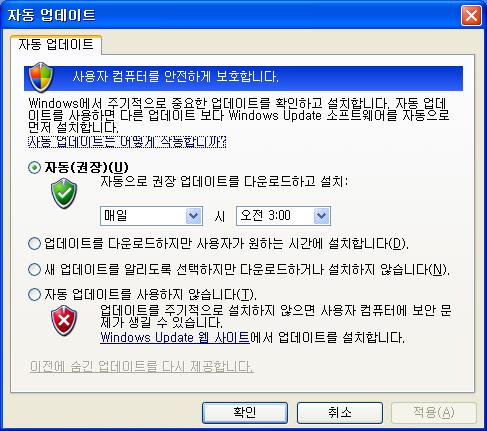The image size is (487, 431).
Task: Click the red X shield icon
Action: pyautogui.click(x=64, y=321)
